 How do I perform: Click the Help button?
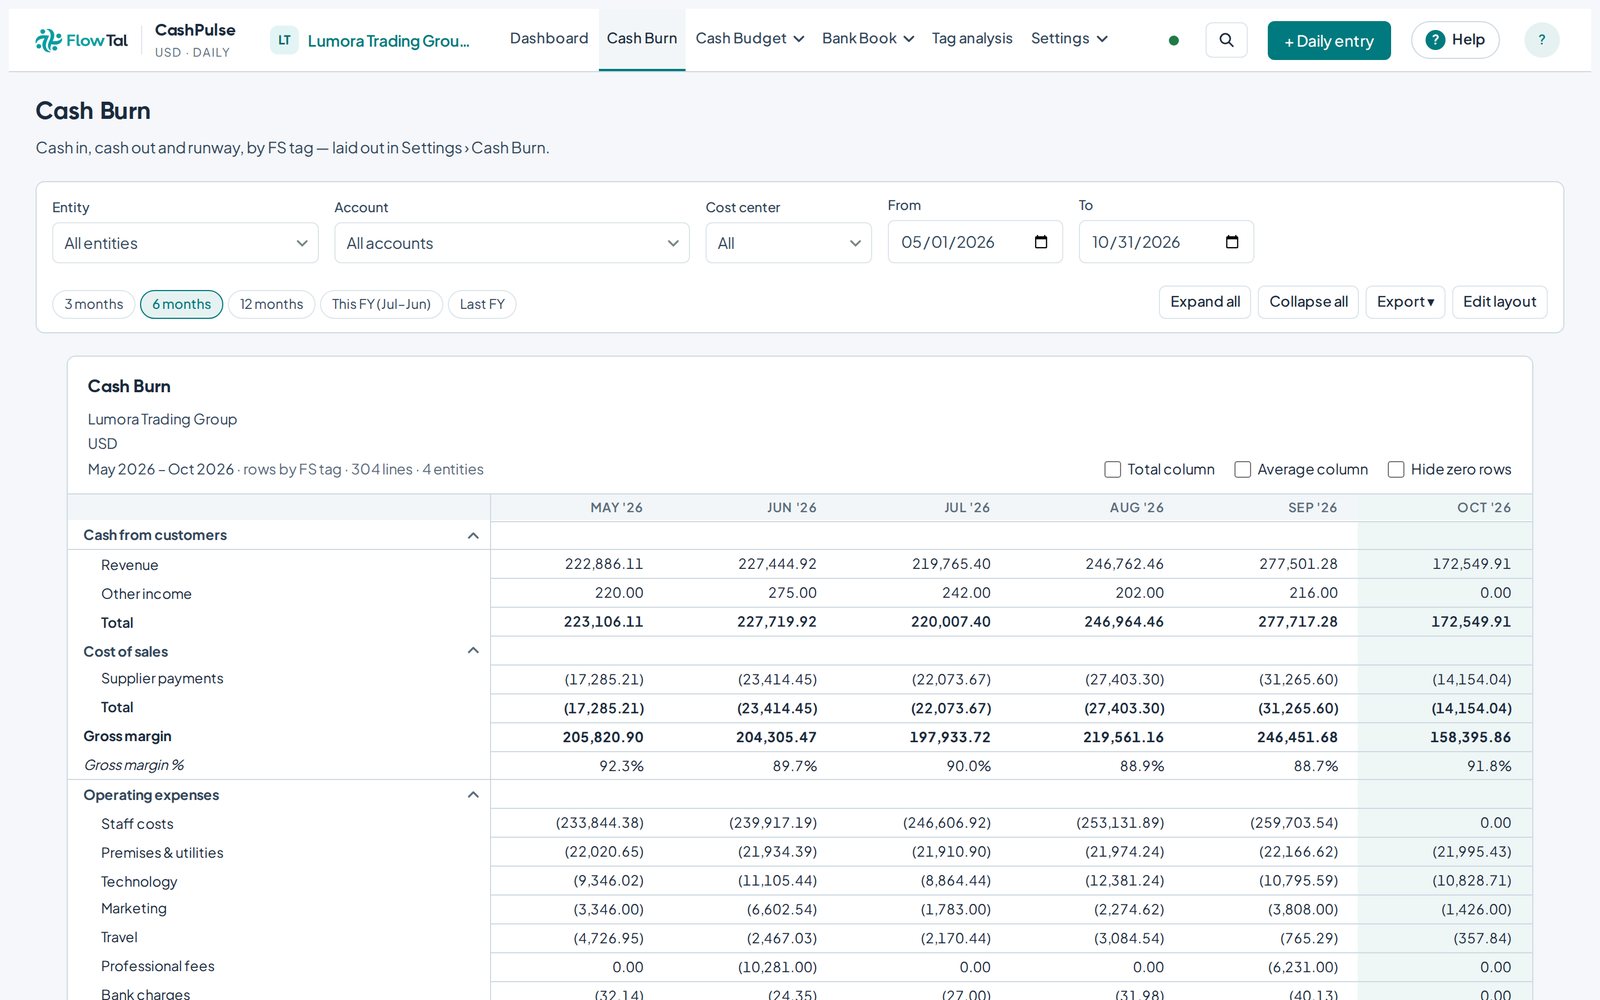tap(1455, 40)
